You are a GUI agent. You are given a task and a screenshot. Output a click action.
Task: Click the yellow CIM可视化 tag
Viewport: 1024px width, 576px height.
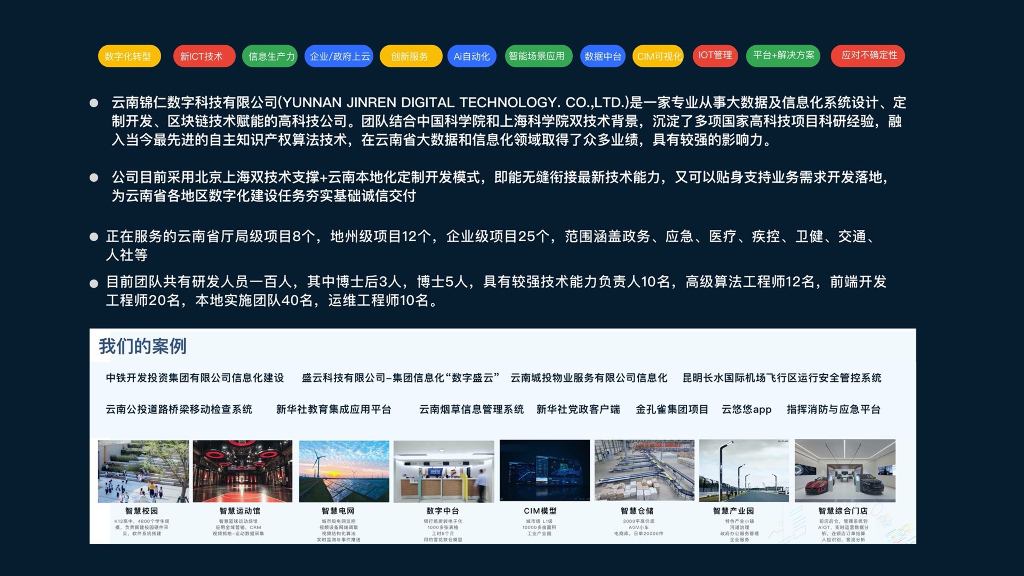coord(658,56)
